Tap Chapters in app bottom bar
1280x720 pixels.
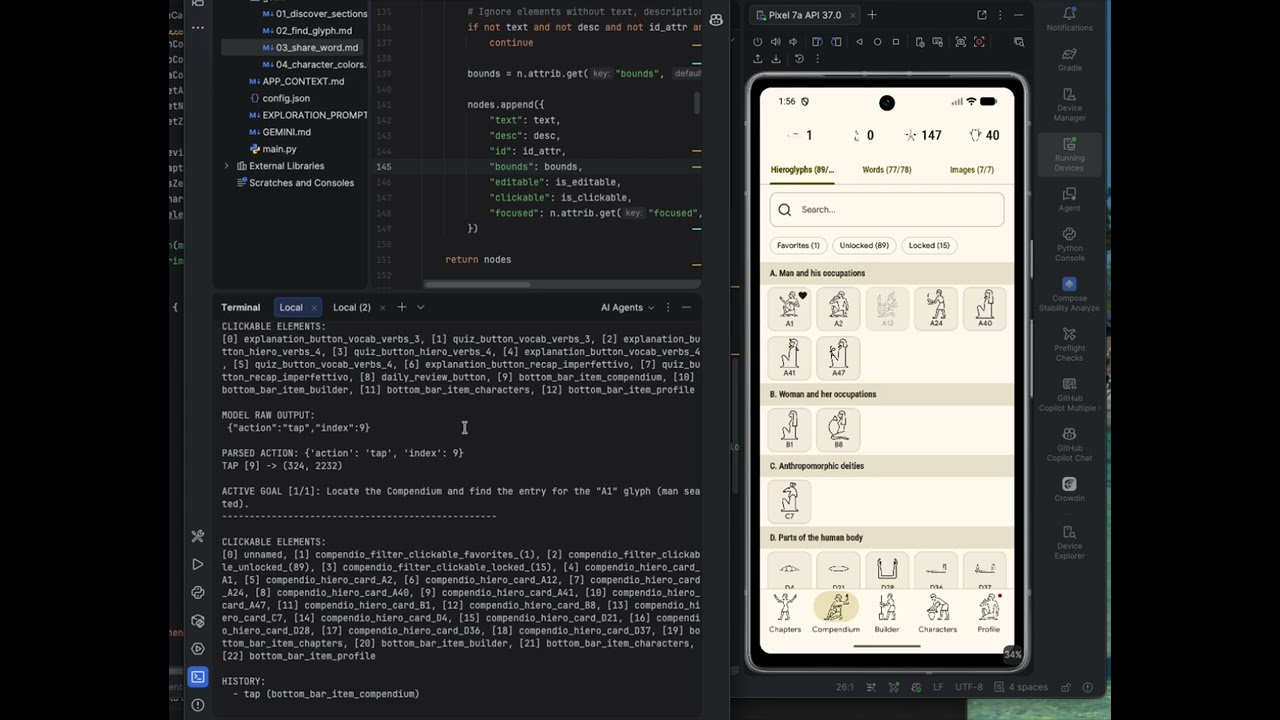pyautogui.click(x=785, y=614)
